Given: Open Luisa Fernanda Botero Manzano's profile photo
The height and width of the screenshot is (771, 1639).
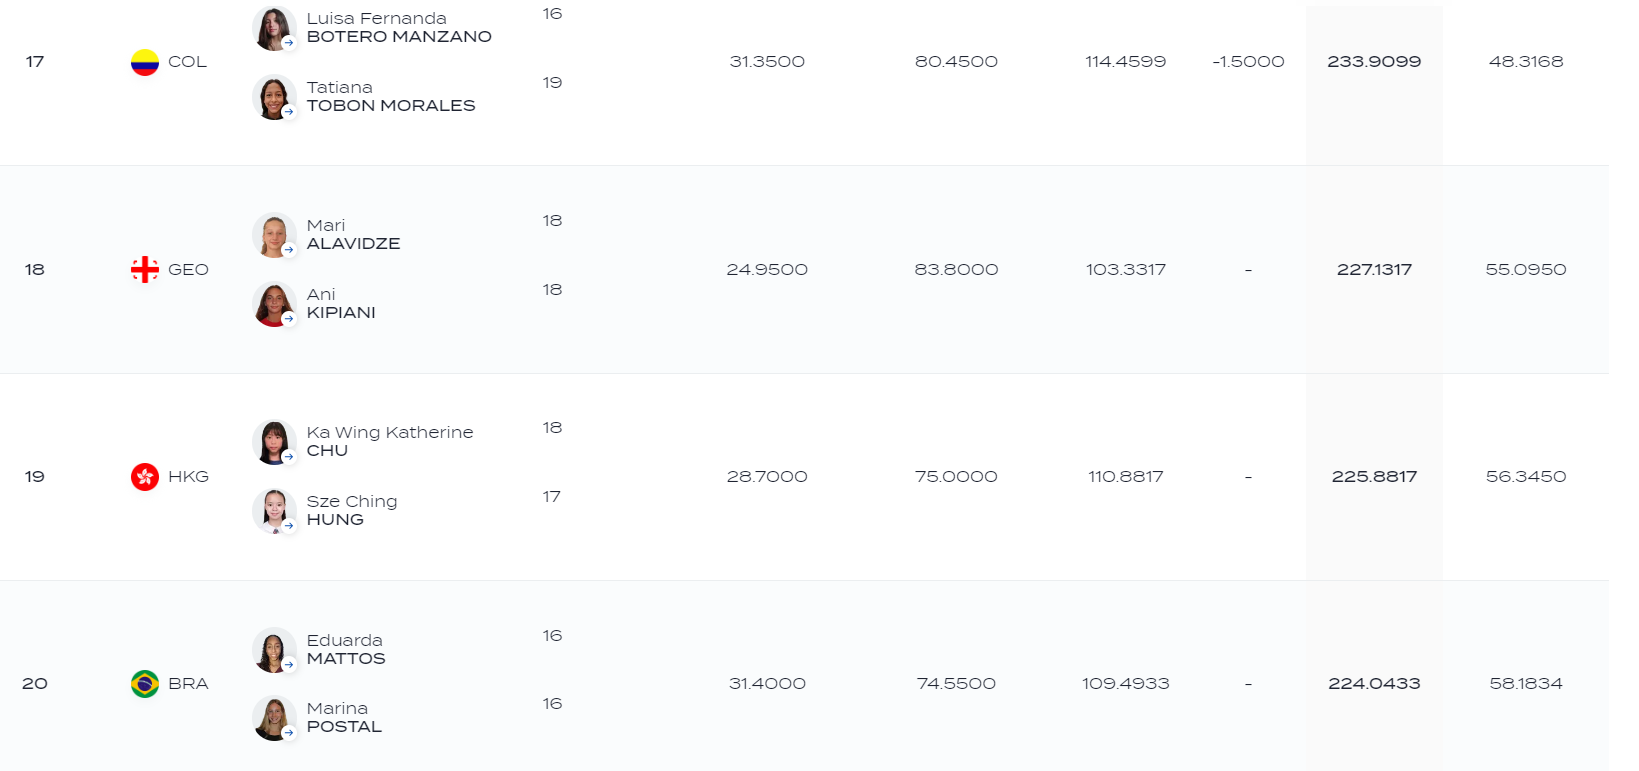Looking at the screenshot, I should pyautogui.click(x=274, y=28).
